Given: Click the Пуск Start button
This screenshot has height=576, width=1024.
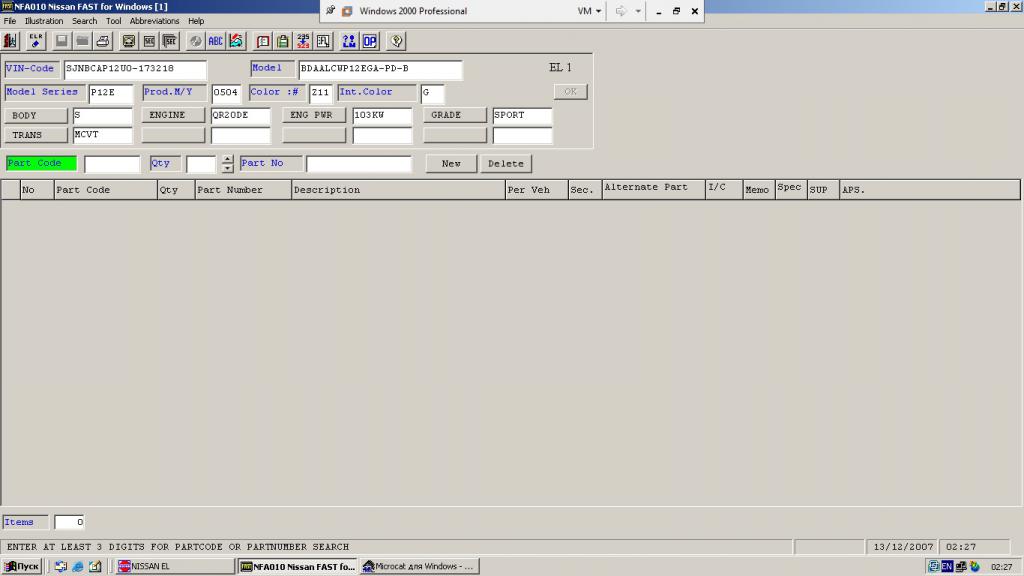Looking at the screenshot, I should [22, 566].
